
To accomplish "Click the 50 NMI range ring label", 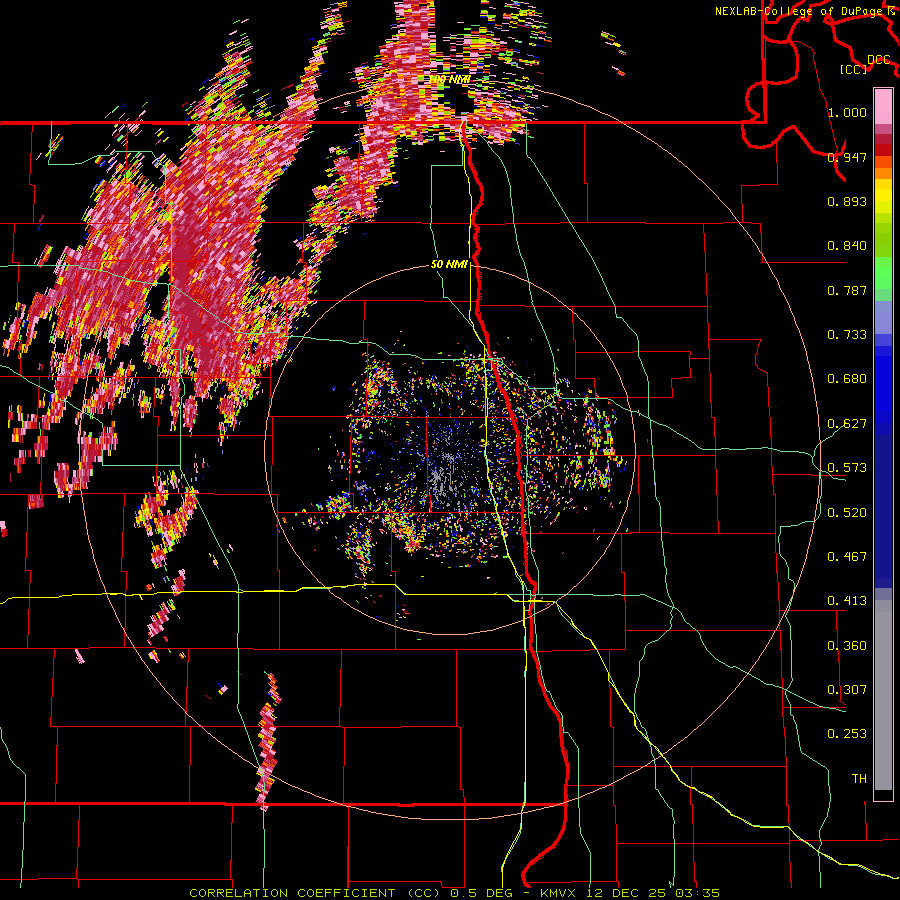I will tap(449, 265).
